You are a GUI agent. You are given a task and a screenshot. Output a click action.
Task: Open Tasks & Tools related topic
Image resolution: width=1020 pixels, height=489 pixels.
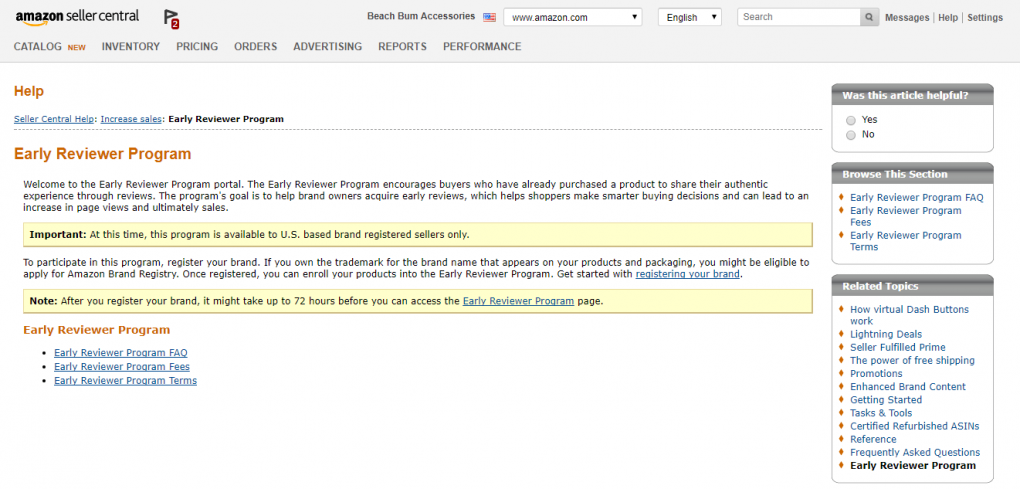click(x=881, y=413)
